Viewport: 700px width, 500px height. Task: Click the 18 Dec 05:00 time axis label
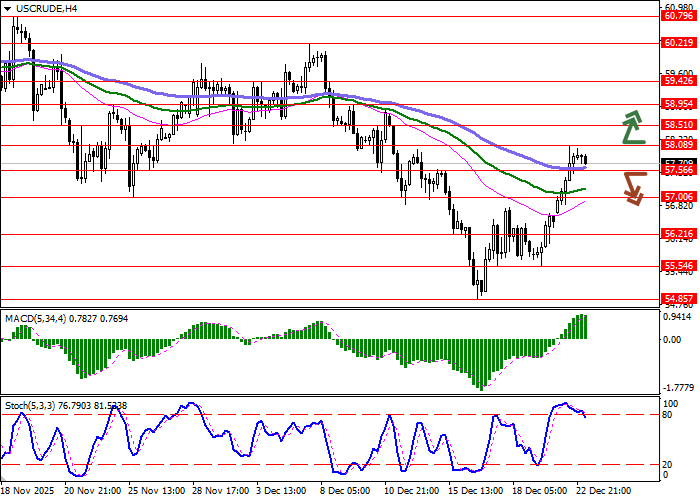542,491
